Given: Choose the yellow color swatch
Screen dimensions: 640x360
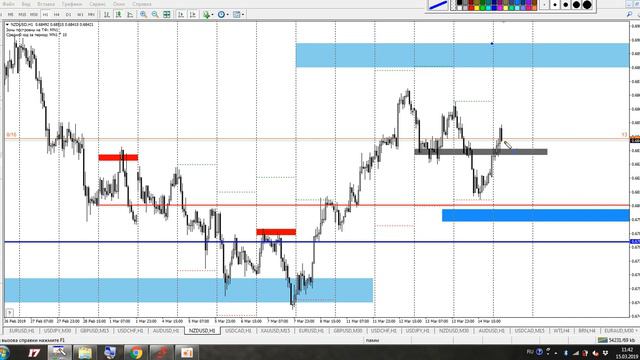Looking at the screenshot, I should point(477,8).
